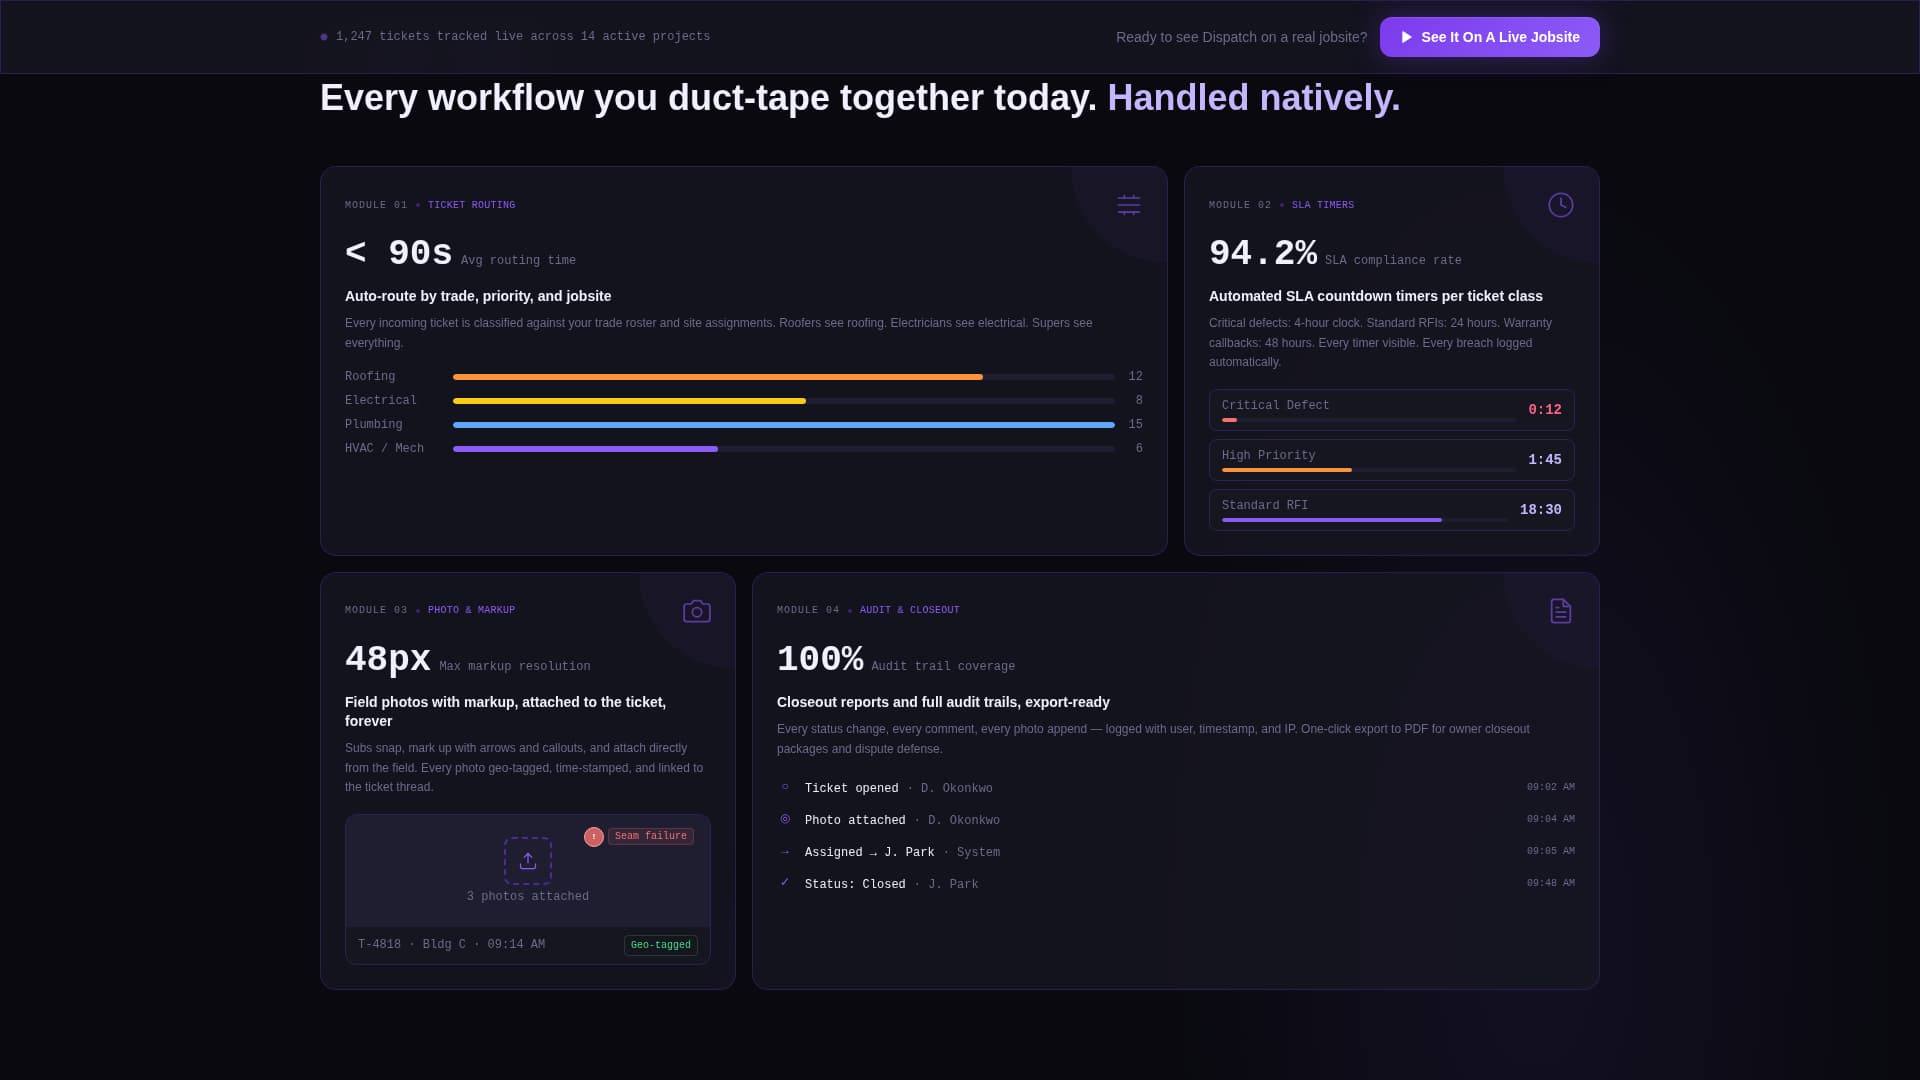Select the Standard RFI timer row
1920x1080 pixels.
(x=1391, y=510)
